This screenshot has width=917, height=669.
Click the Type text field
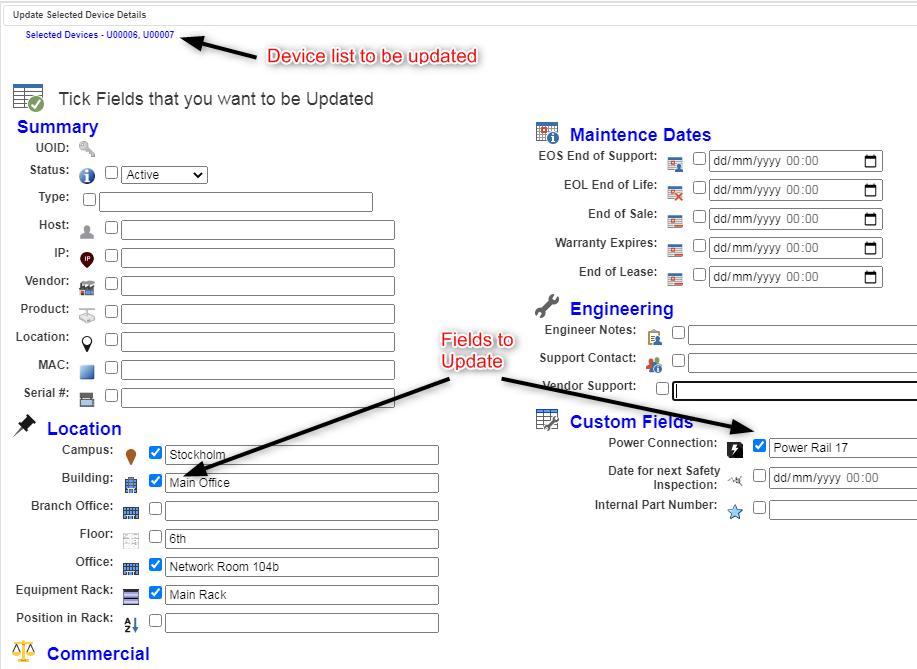tap(236, 202)
